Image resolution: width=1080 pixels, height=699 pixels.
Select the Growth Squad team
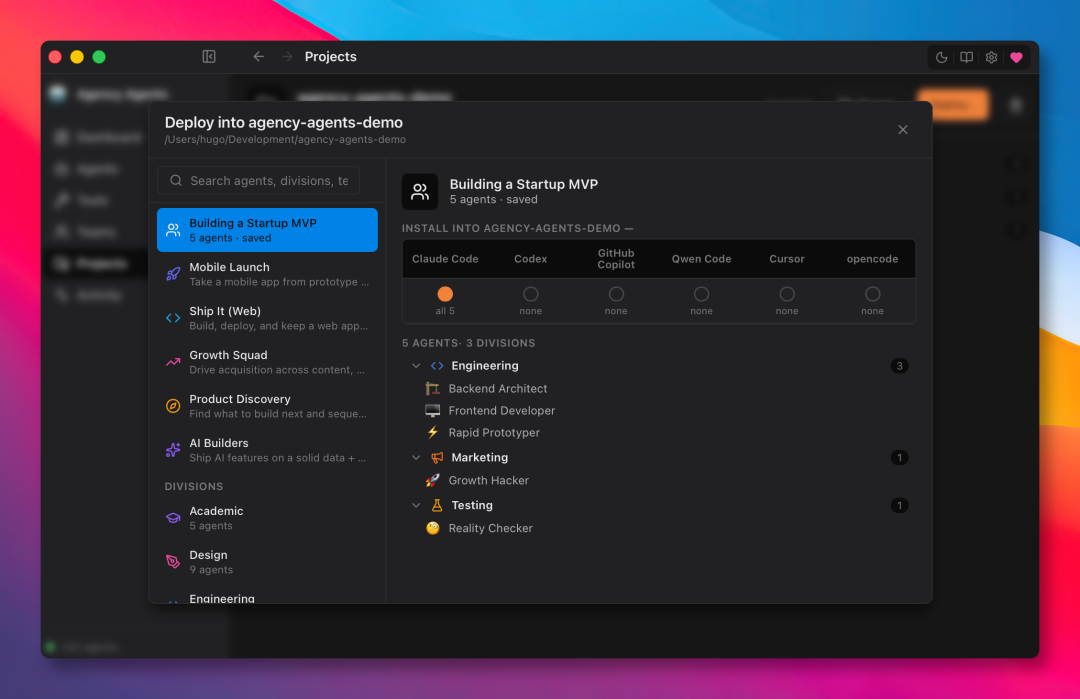click(x=267, y=362)
